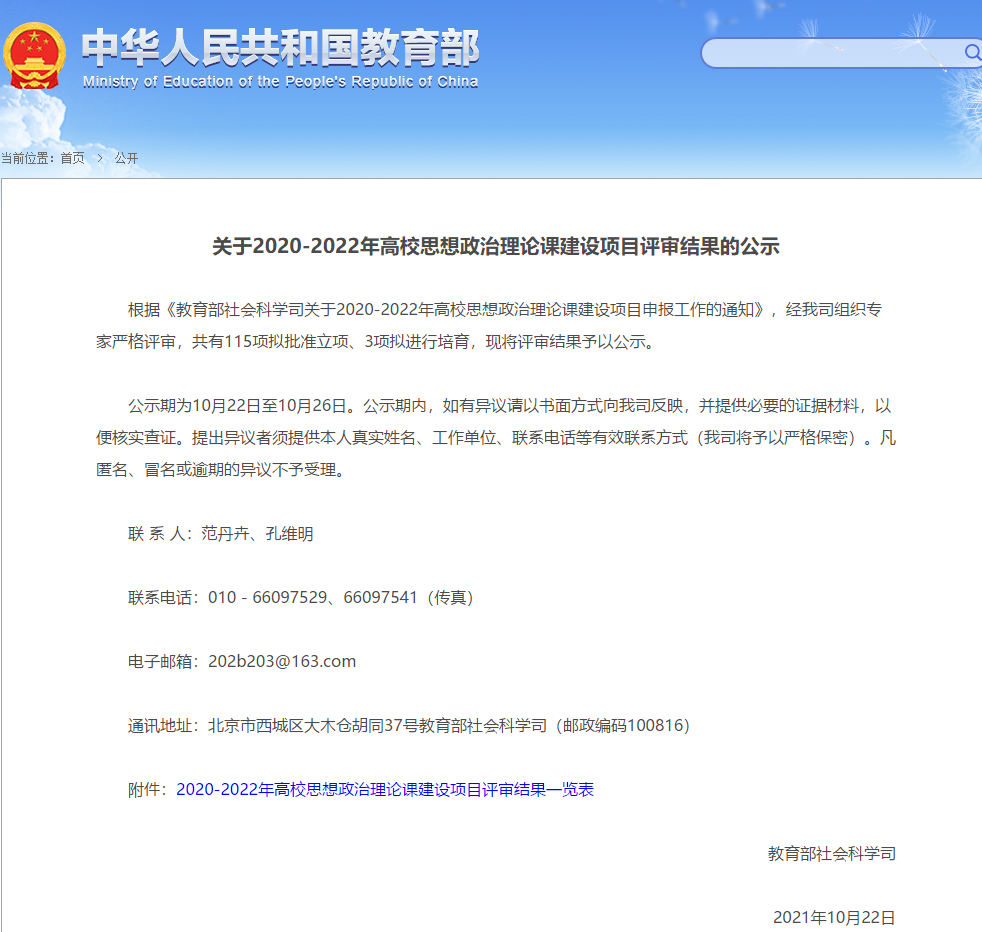Viewport: 982px width, 932px height.
Task: Focus the search input box in header
Action: click(830, 53)
